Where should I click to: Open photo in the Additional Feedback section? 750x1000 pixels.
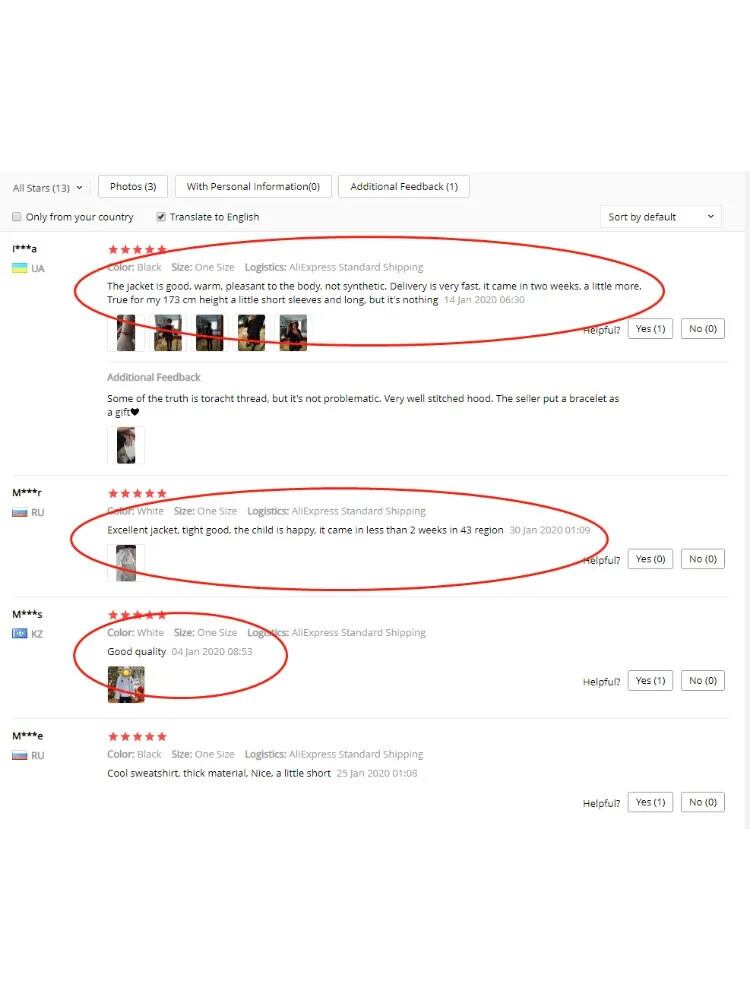(126, 445)
